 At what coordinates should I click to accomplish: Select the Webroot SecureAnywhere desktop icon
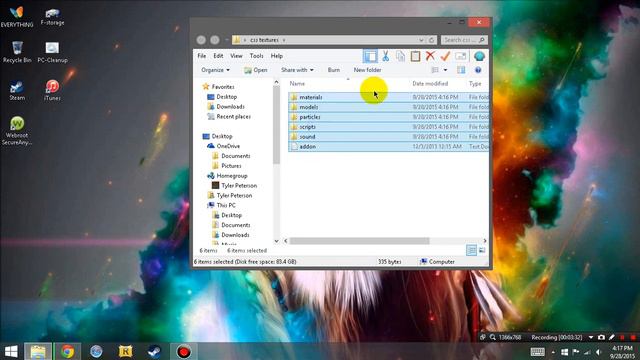[17, 131]
